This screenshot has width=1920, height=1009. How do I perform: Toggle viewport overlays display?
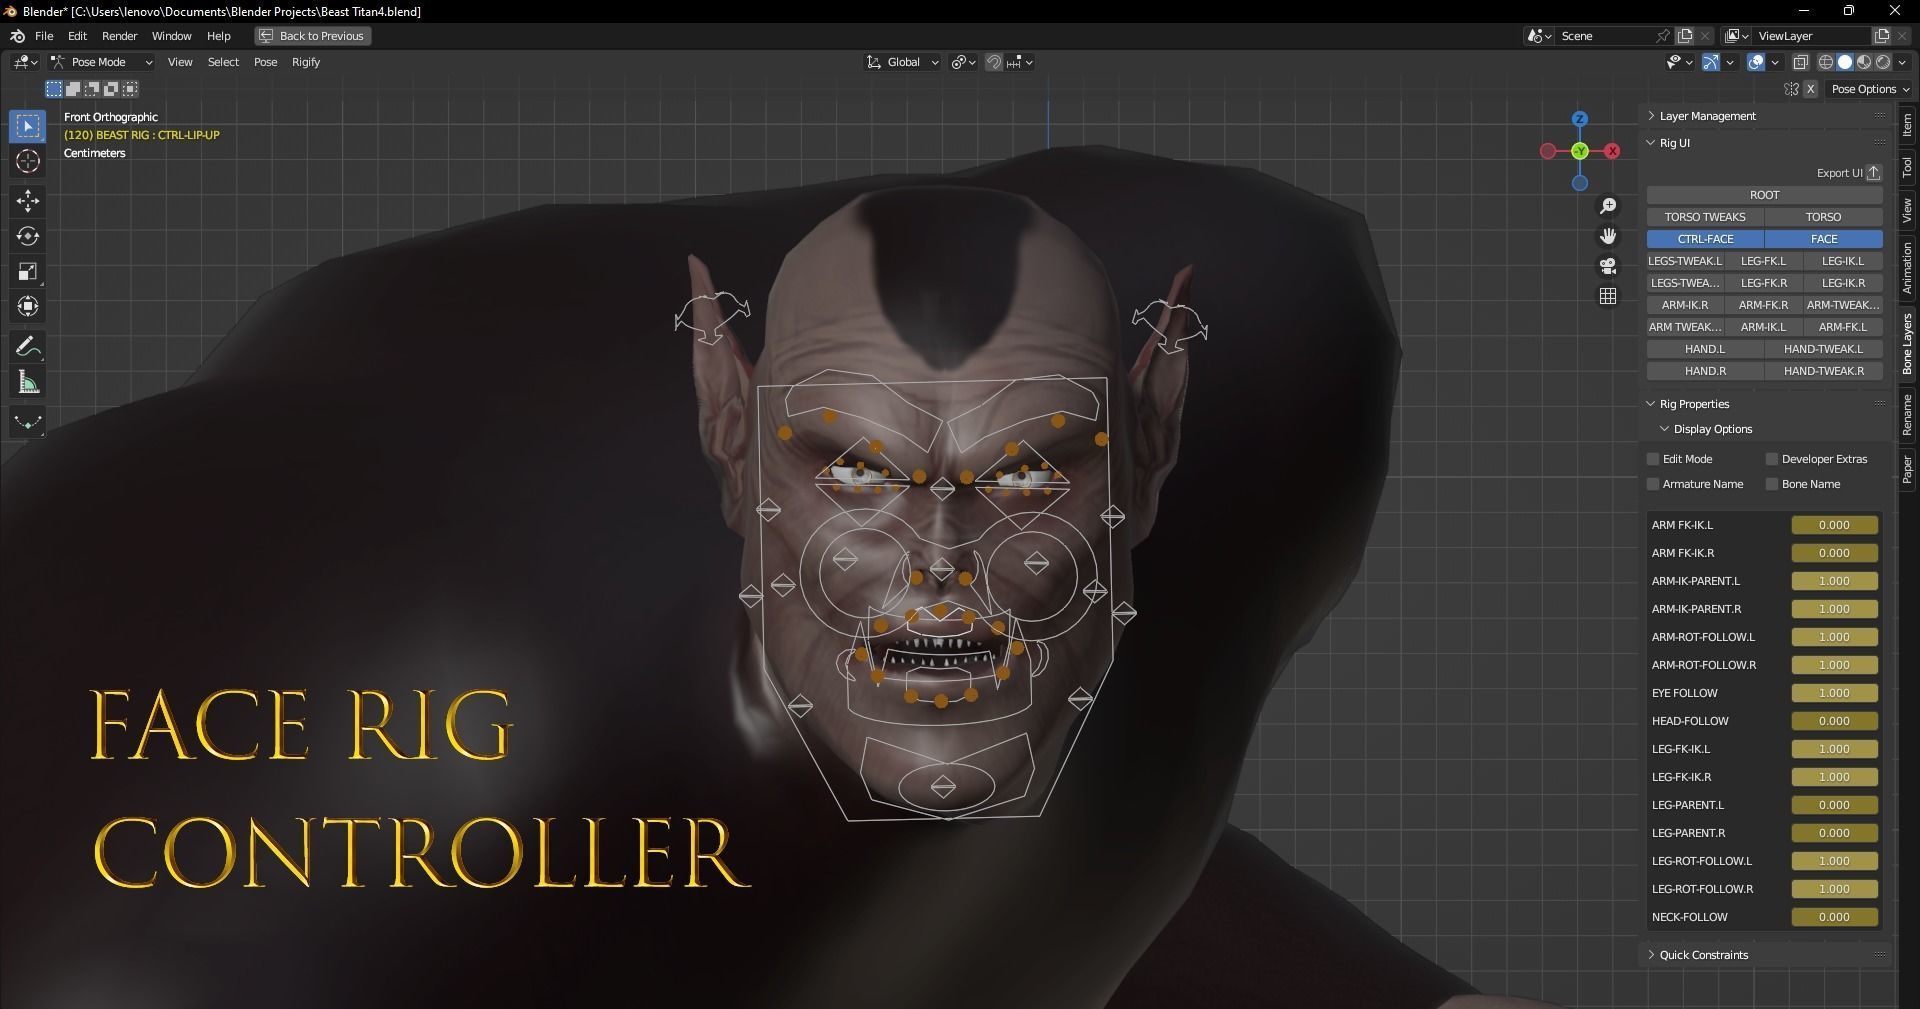(x=1756, y=62)
